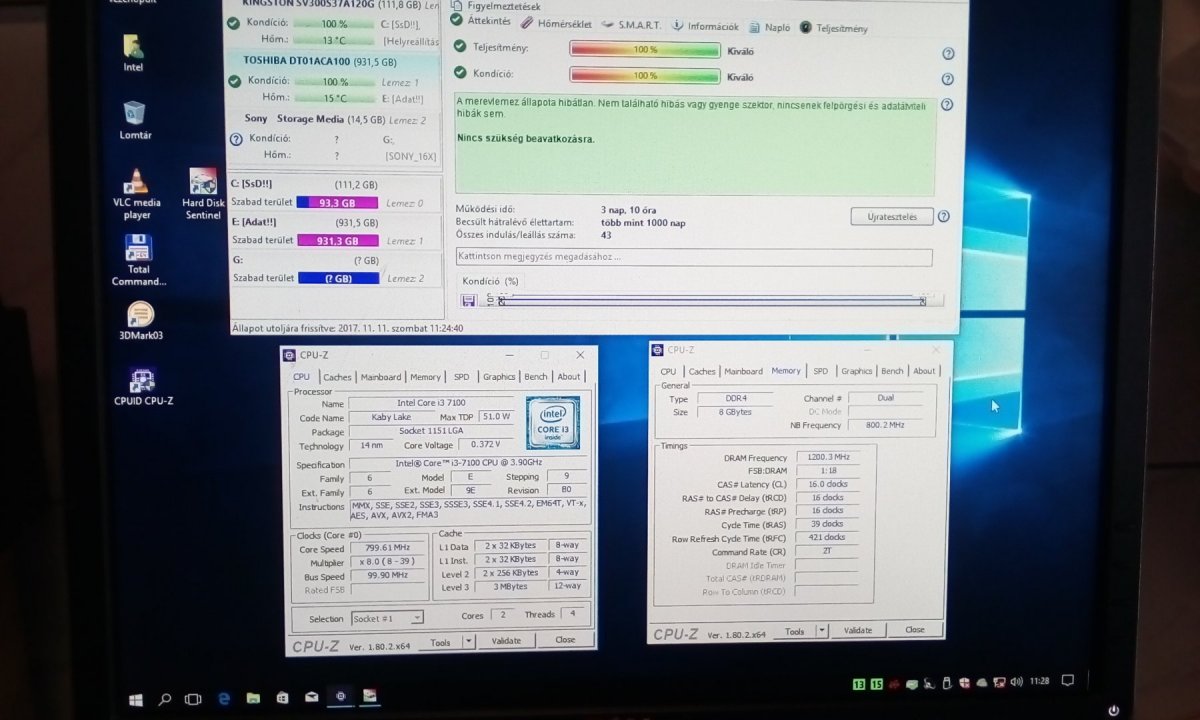Open the S.M.A.R.T. tab
Viewport: 1200px width, 720px height.
[x=632, y=25]
